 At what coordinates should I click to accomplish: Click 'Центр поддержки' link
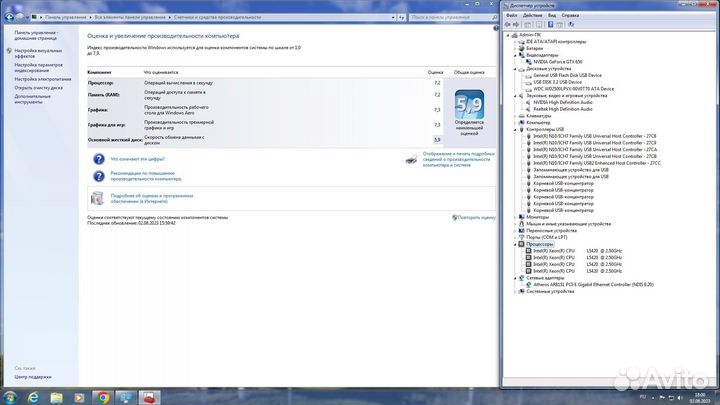pyautogui.click(x=33, y=377)
